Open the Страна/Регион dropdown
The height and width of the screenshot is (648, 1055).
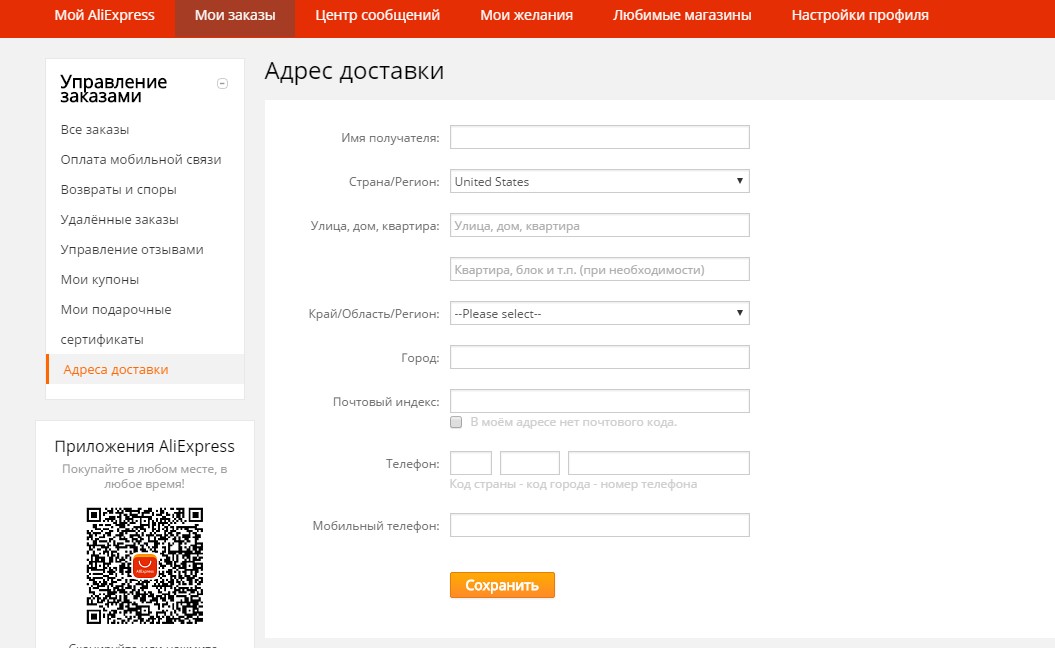[x=599, y=181]
